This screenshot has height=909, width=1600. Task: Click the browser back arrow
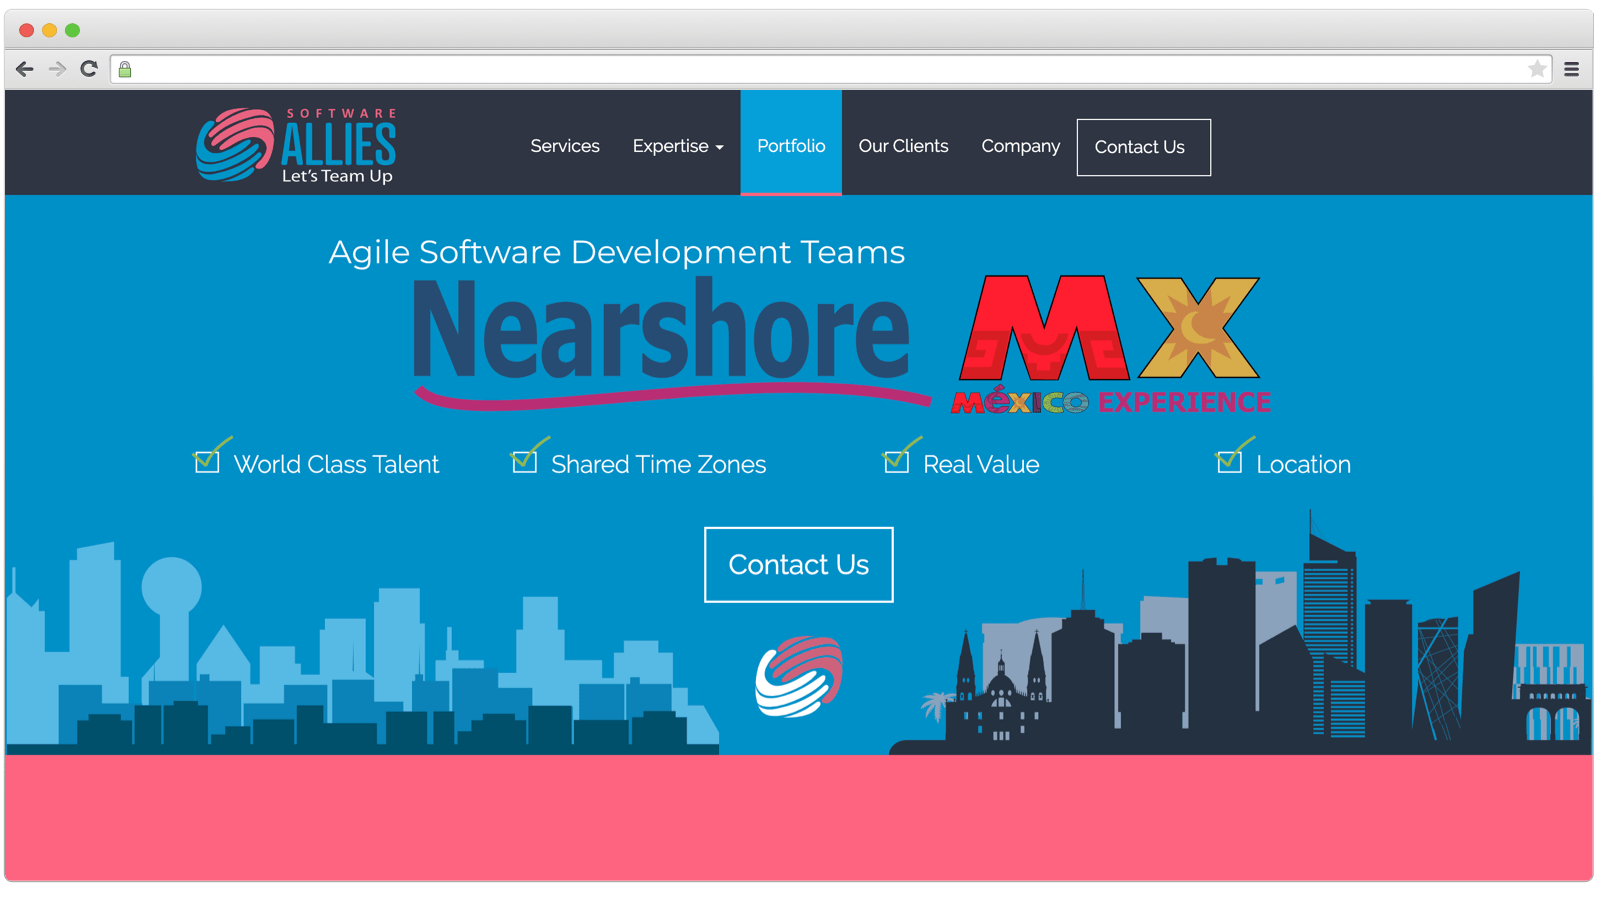[x=25, y=69]
